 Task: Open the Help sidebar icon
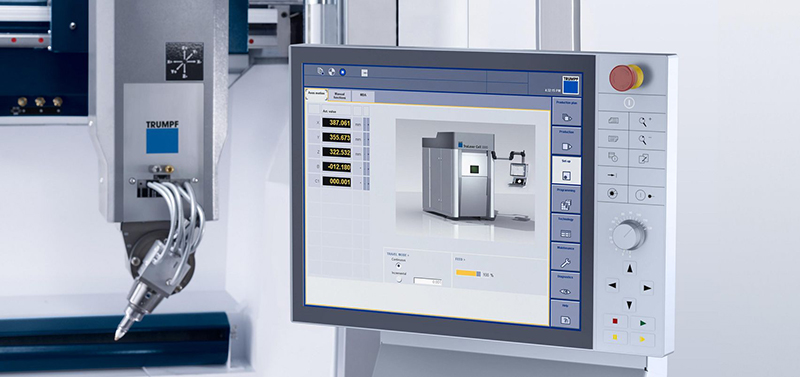pos(565,315)
